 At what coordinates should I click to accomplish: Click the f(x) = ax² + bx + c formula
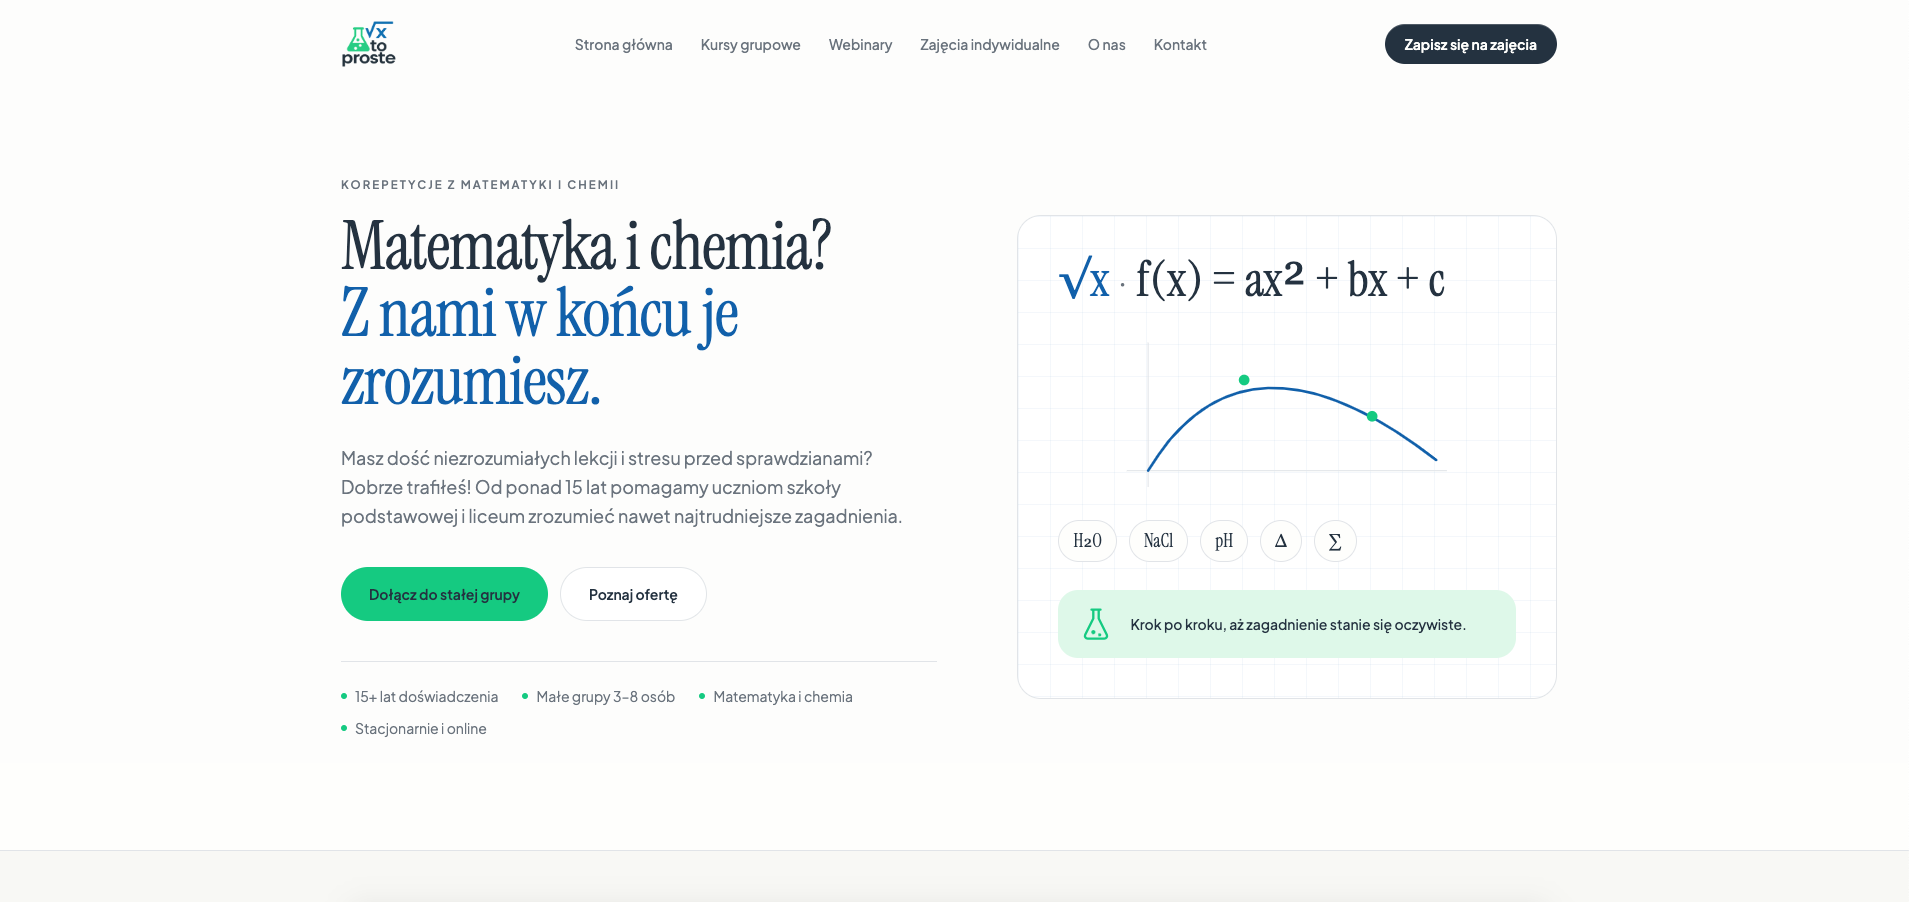[1290, 279]
